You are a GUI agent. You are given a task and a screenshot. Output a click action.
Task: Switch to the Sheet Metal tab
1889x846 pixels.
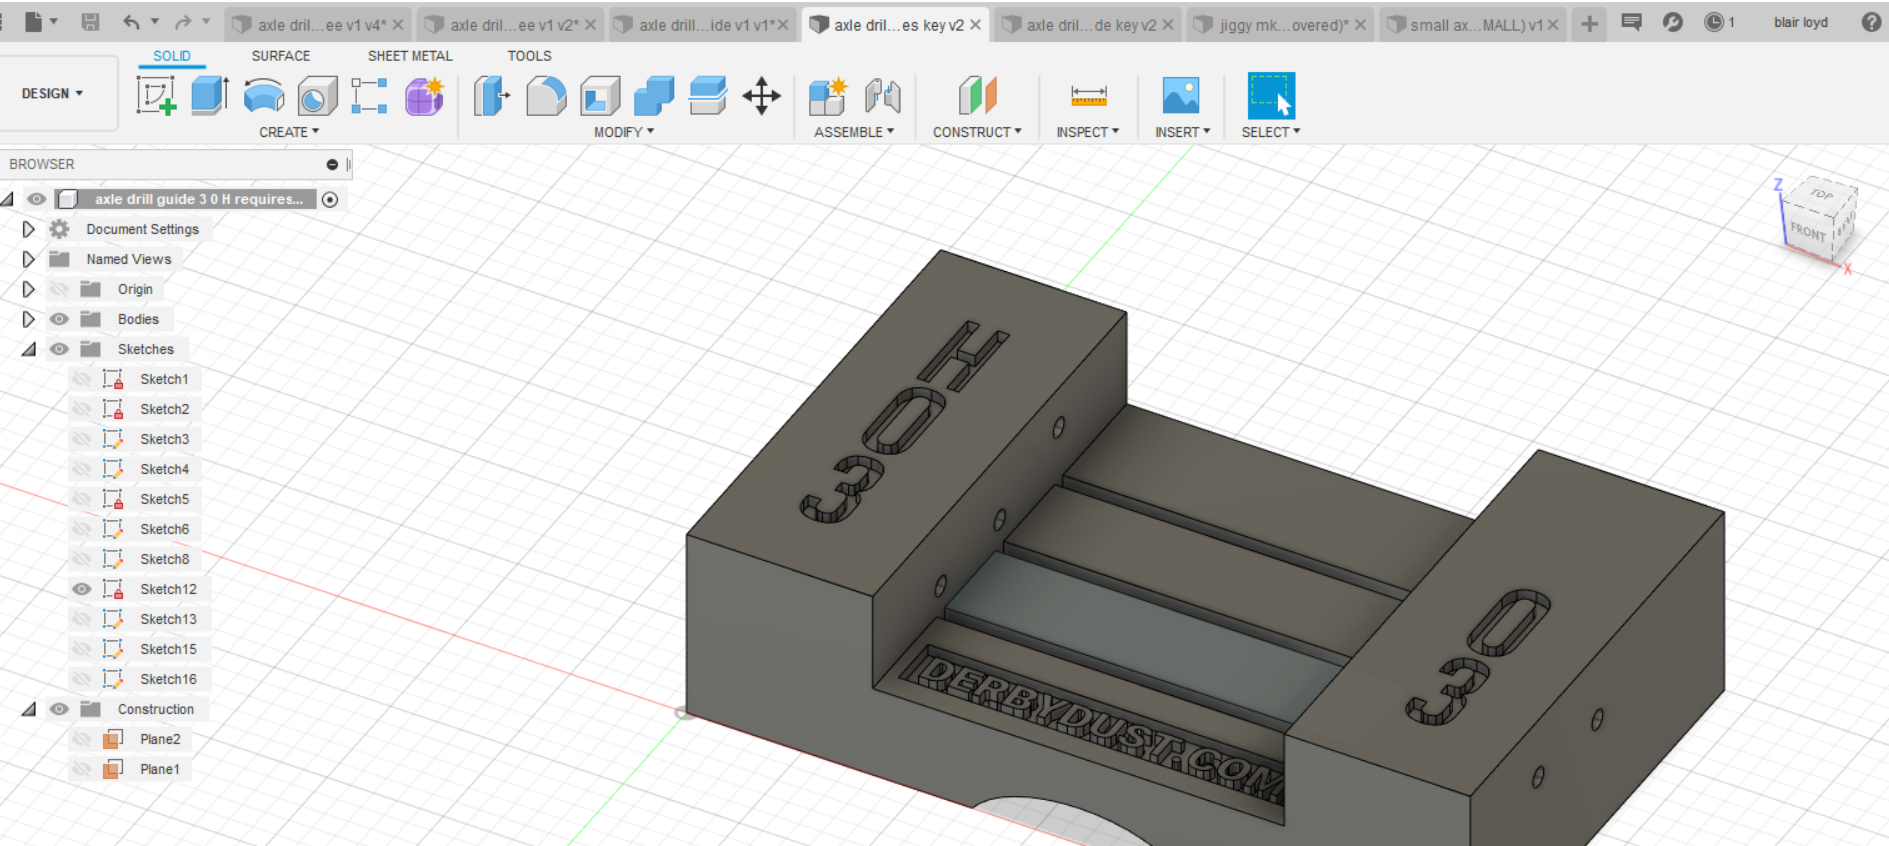(x=410, y=56)
